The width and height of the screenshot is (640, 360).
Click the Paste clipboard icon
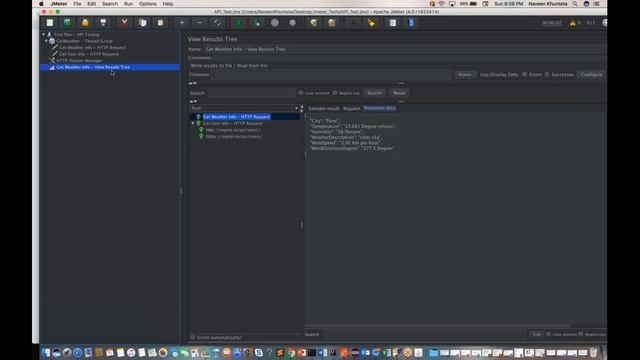click(x=160, y=23)
